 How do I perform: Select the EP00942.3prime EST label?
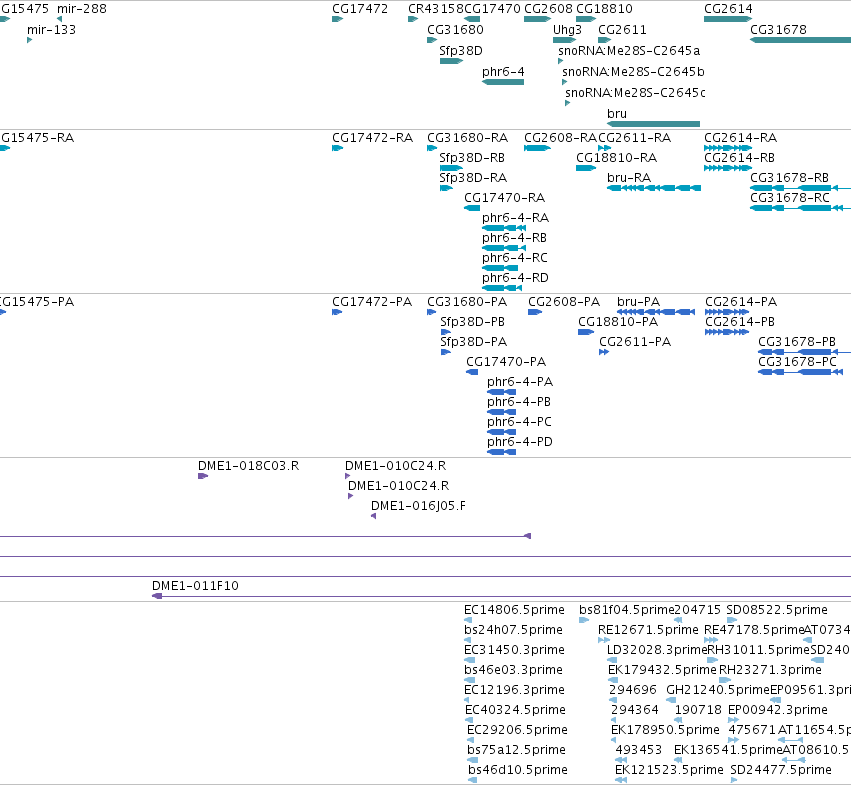[777, 710]
